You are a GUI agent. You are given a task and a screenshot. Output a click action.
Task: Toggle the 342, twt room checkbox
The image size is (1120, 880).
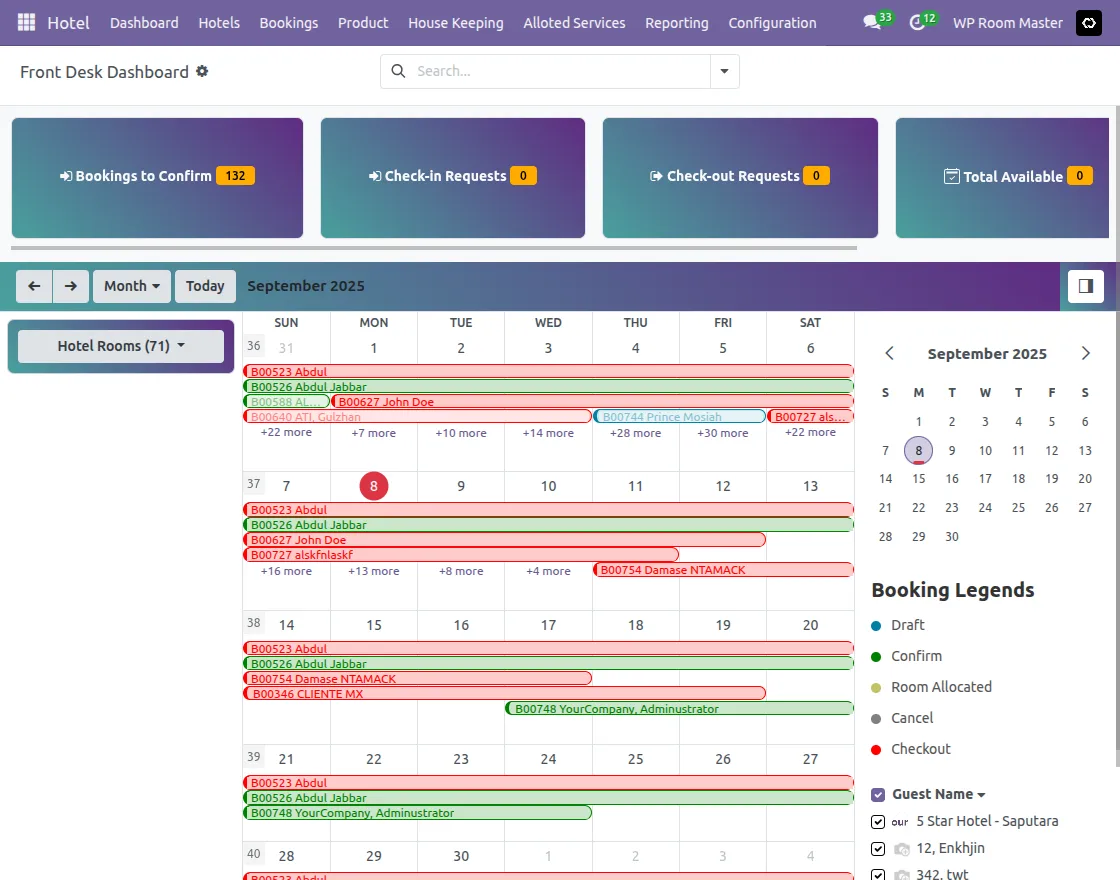click(x=877, y=873)
